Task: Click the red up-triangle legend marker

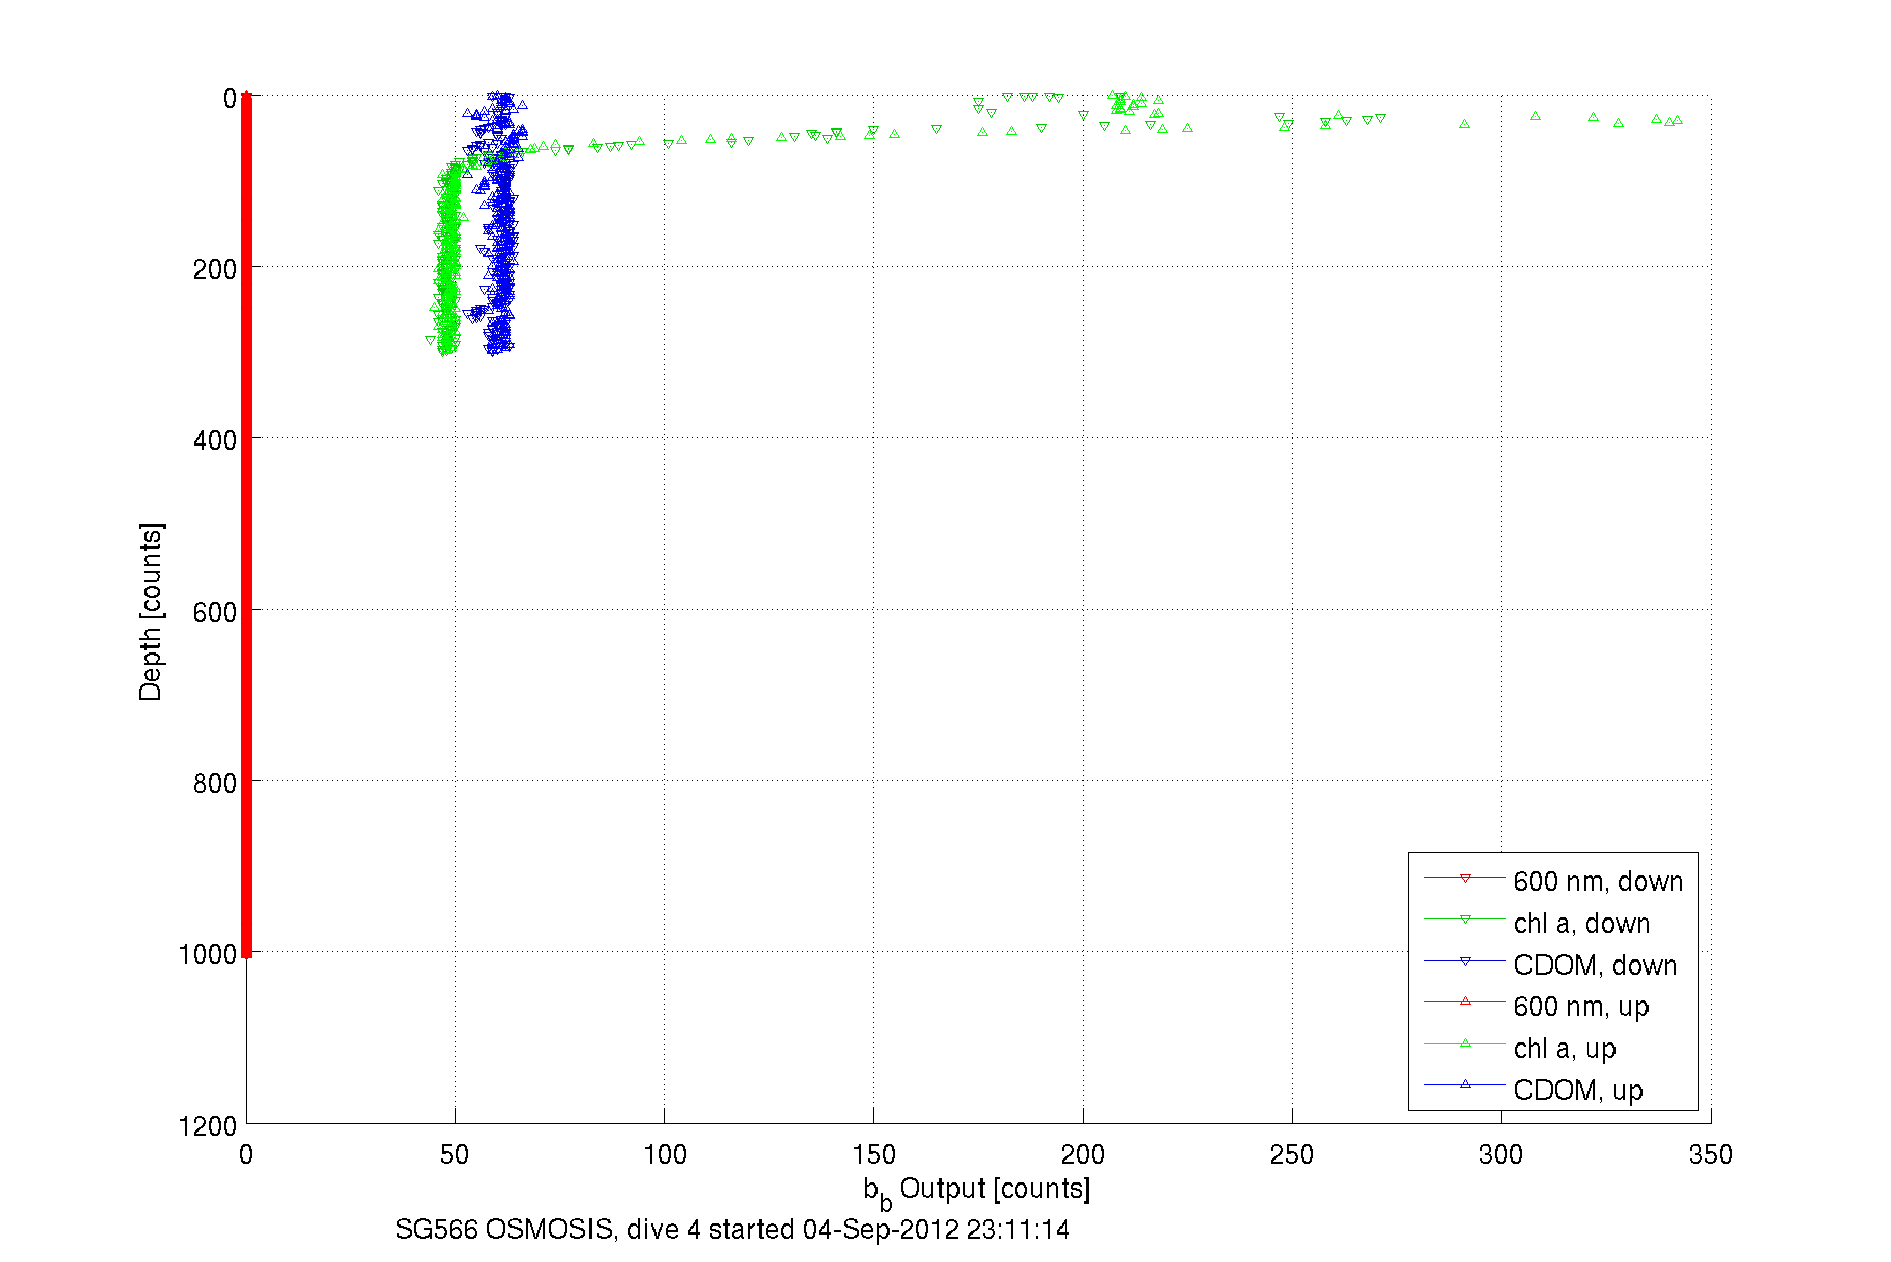Action: (x=1465, y=1001)
